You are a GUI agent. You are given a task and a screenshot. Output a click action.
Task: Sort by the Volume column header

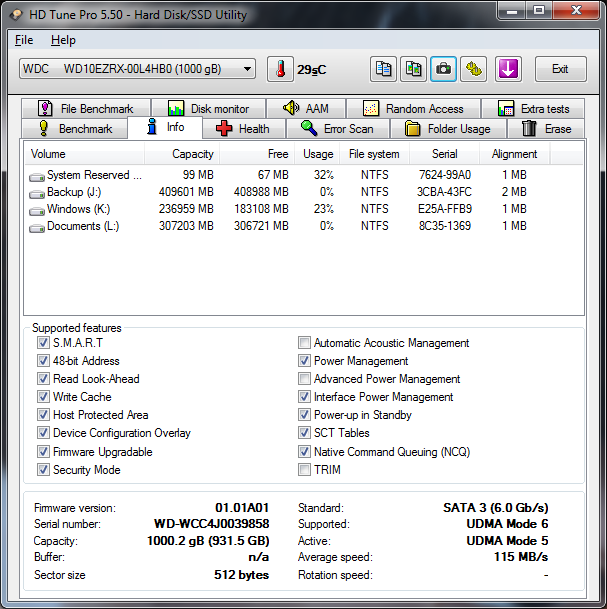84,154
